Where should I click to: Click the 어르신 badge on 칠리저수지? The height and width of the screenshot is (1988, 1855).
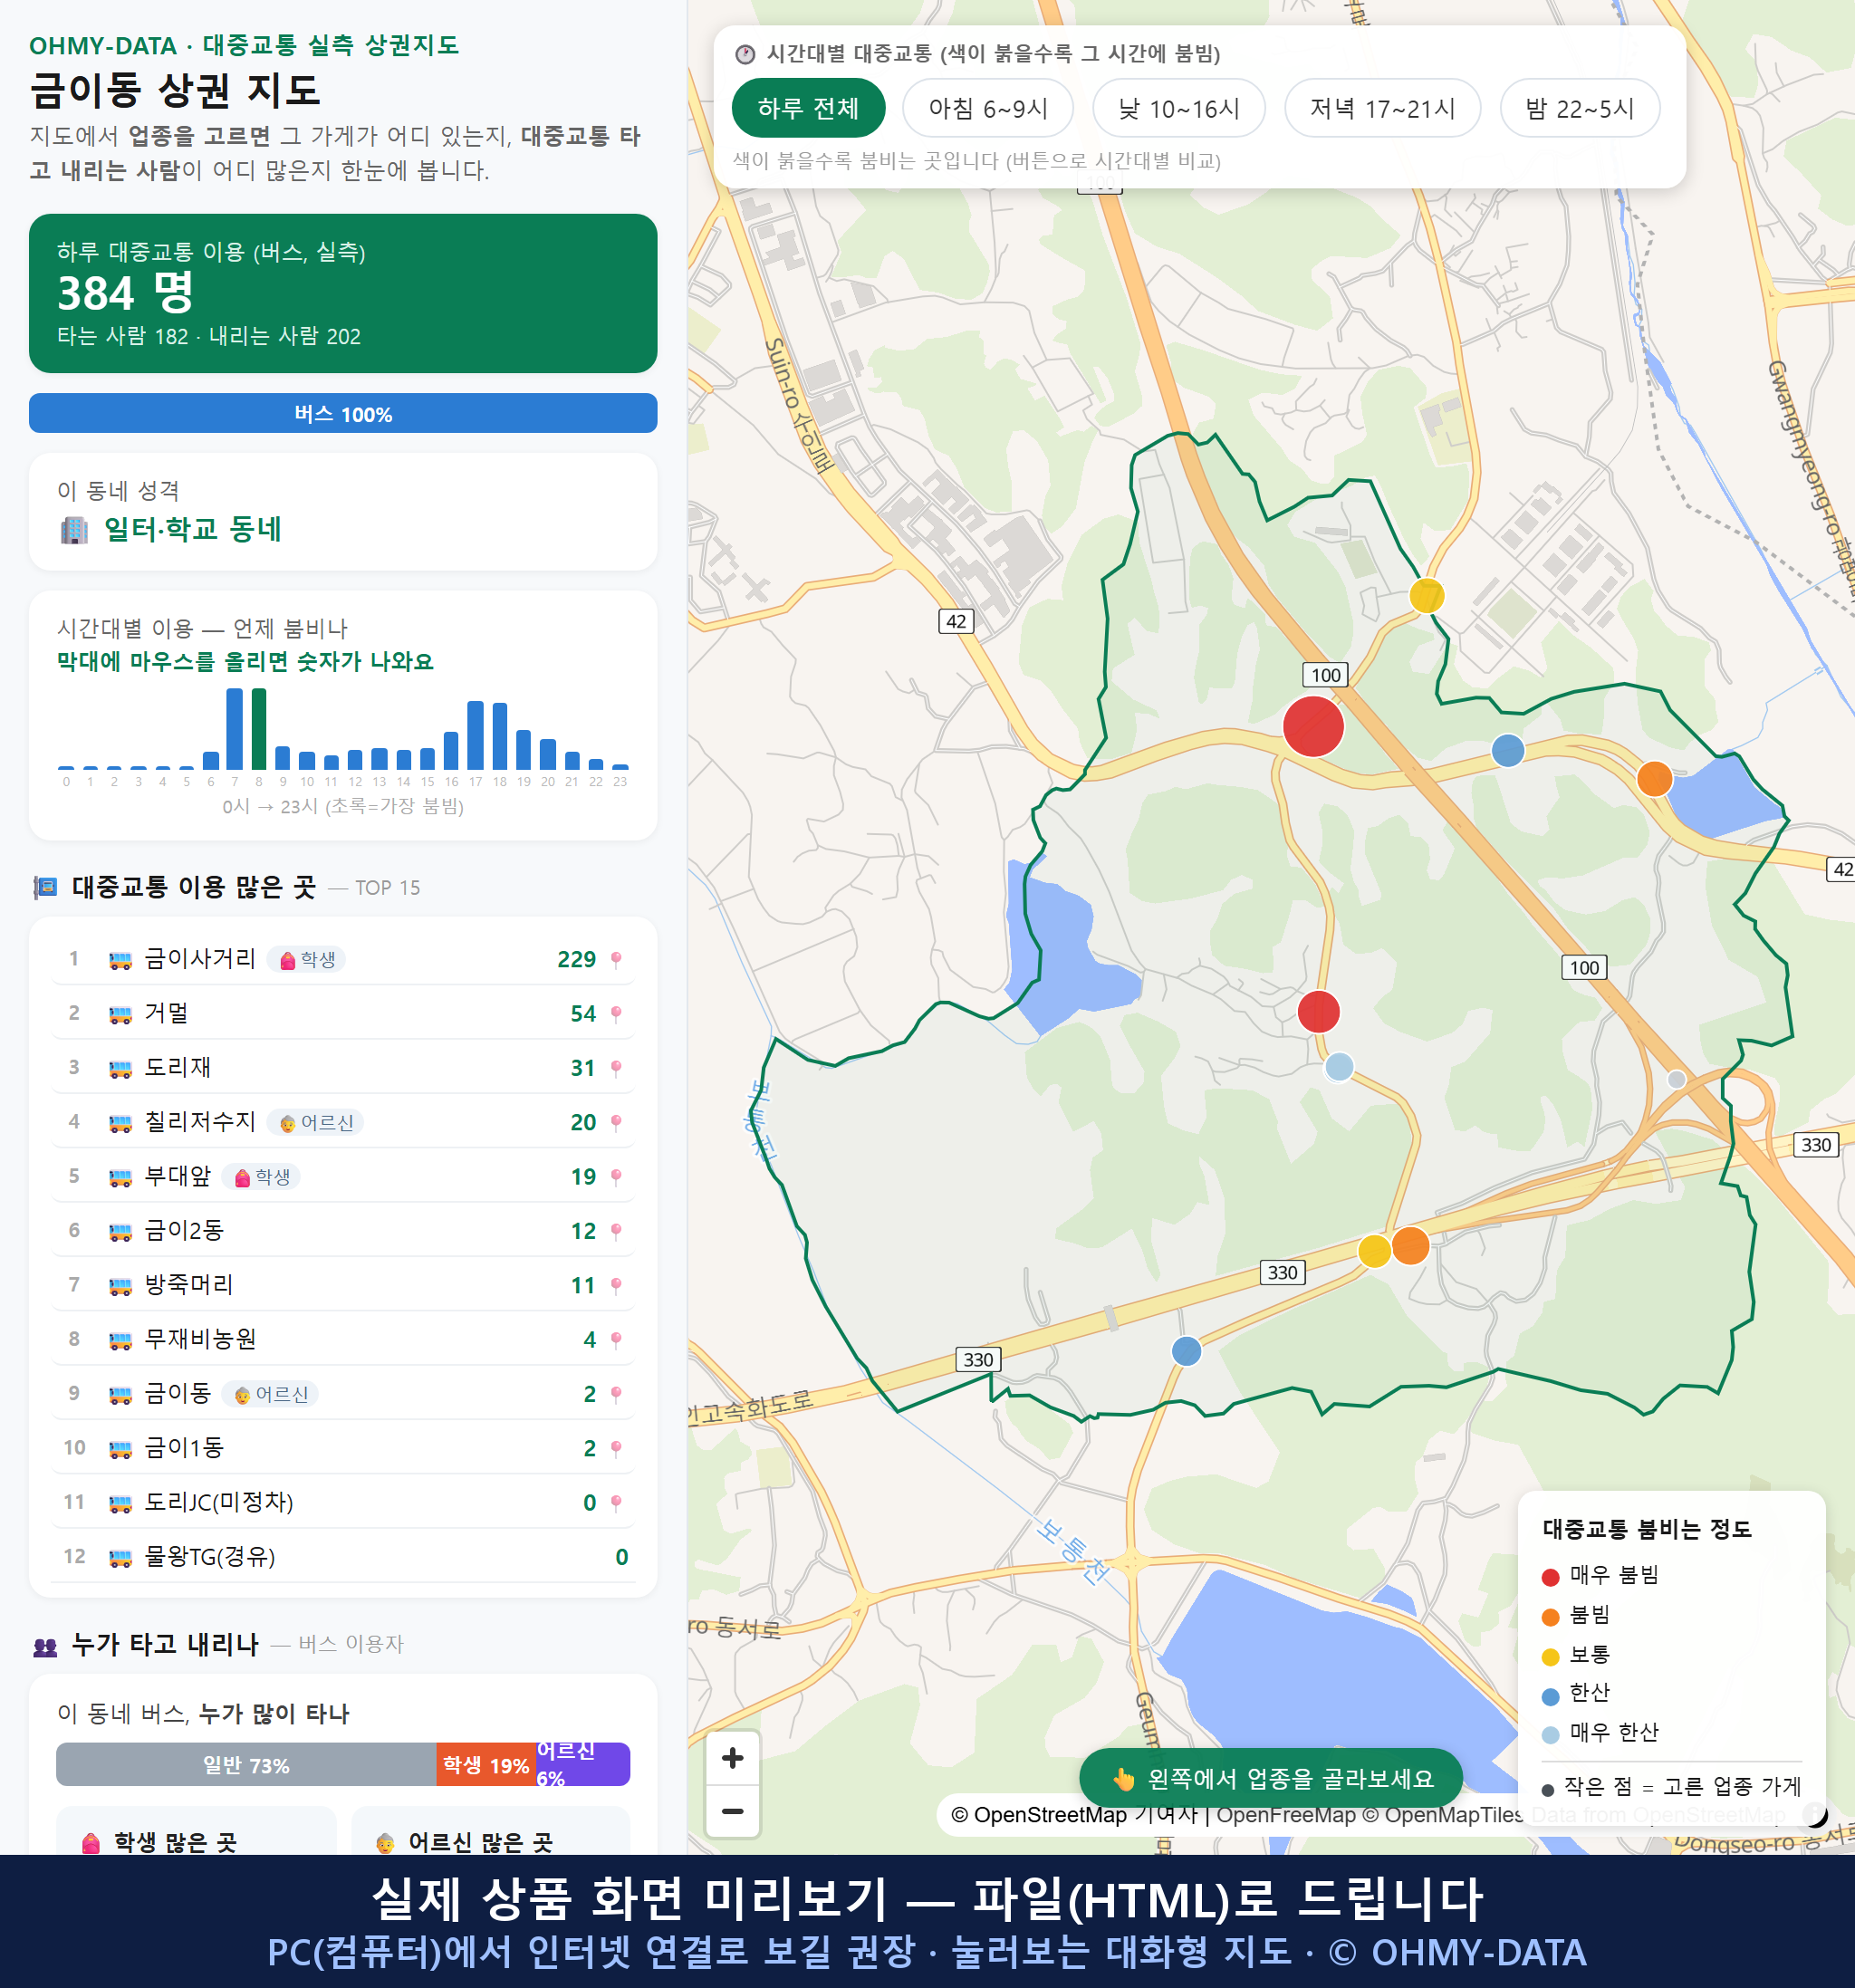[x=315, y=1123]
